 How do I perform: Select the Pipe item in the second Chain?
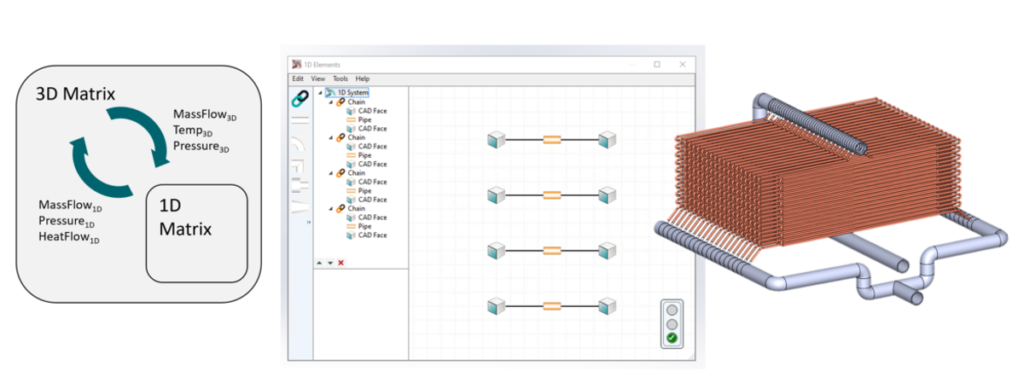359,155
